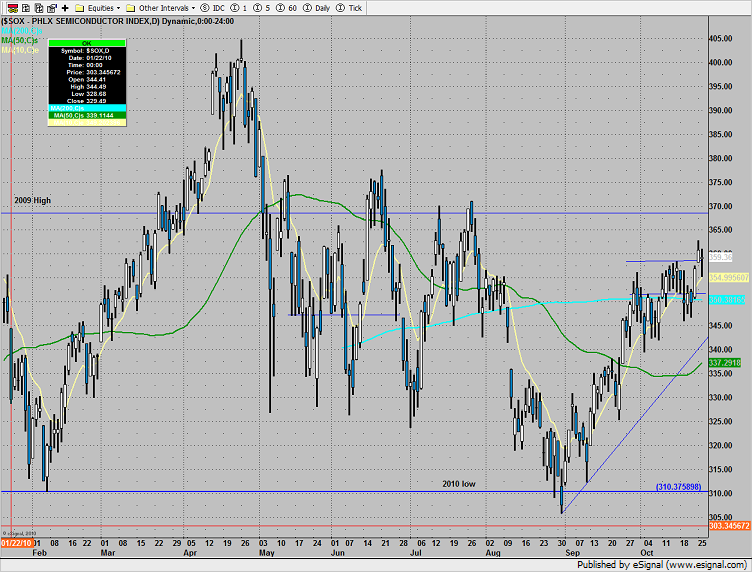The height and width of the screenshot is (572, 752).
Task: Click the circled I icon beside Tick
Action: [x=341, y=8]
